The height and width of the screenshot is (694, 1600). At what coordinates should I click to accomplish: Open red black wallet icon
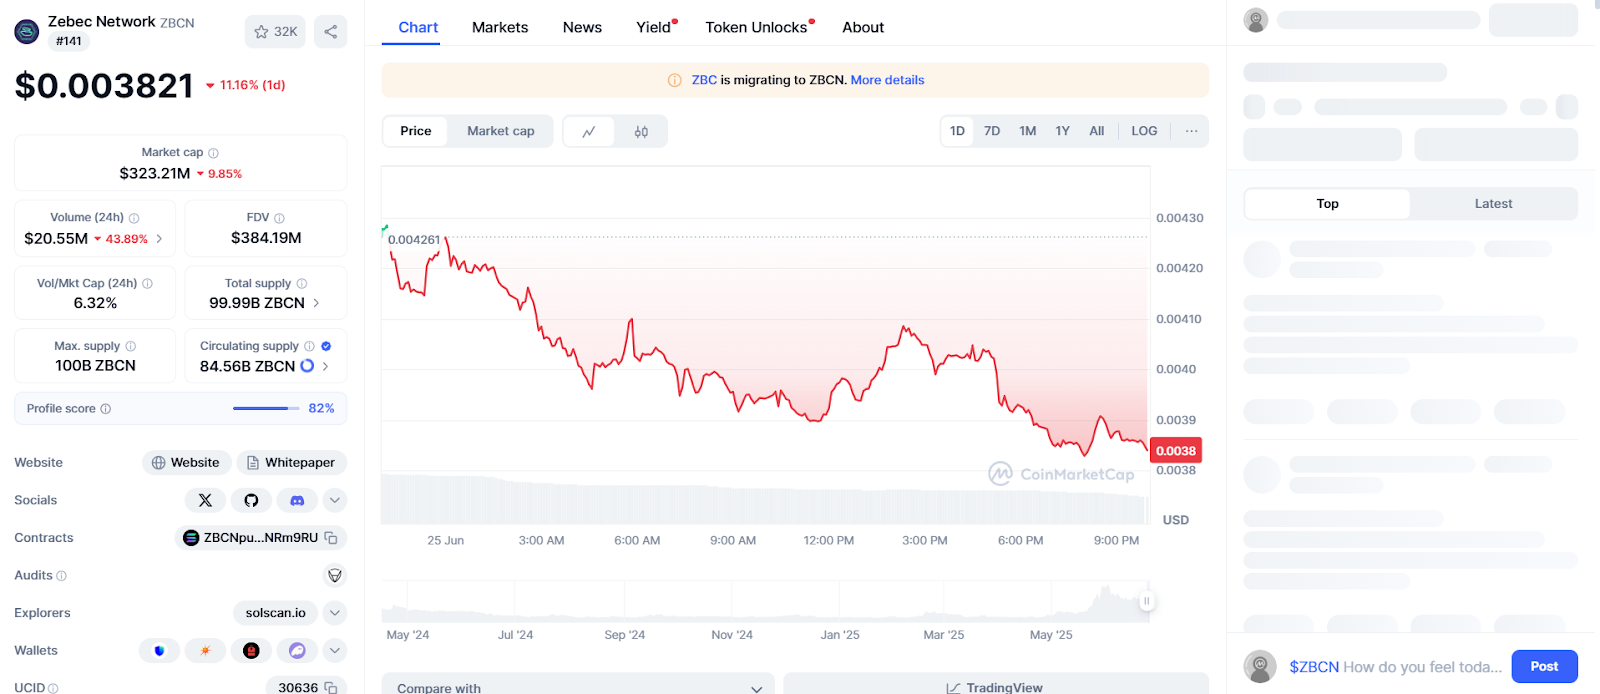(251, 651)
